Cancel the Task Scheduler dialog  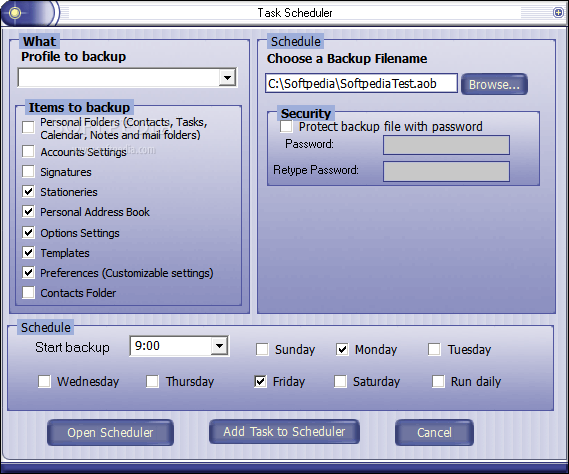(434, 432)
